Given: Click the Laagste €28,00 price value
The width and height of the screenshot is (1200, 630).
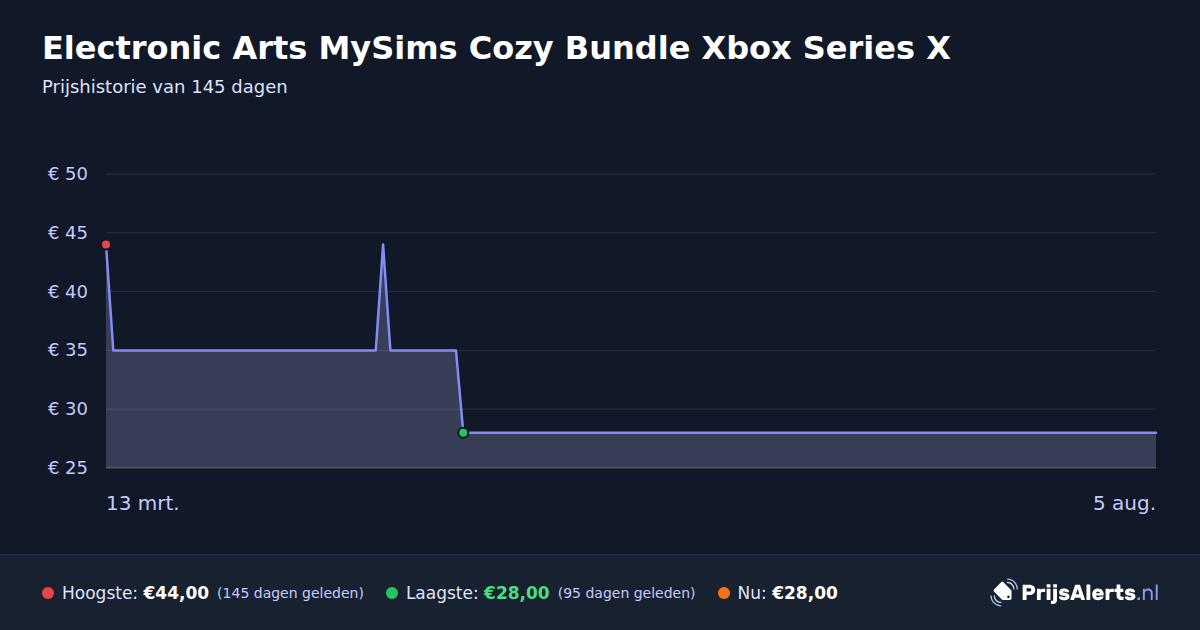Looking at the screenshot, I should click(x=517, y=593).
